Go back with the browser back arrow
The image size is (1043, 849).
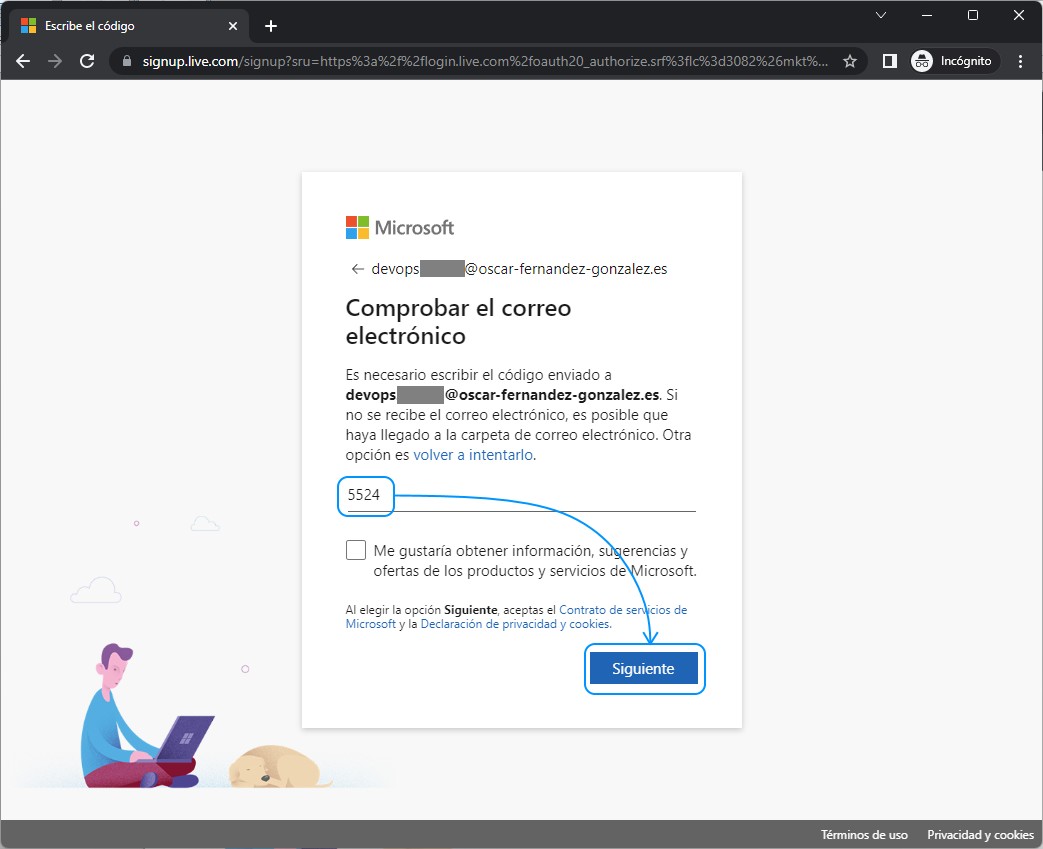click(x=23, y=61)
